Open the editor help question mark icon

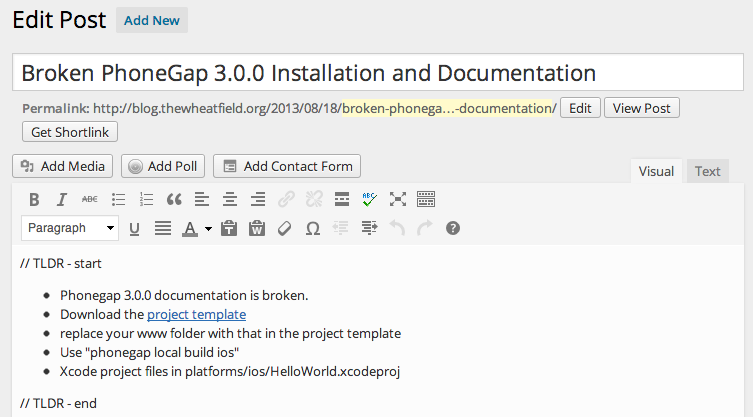coord(453,228)
